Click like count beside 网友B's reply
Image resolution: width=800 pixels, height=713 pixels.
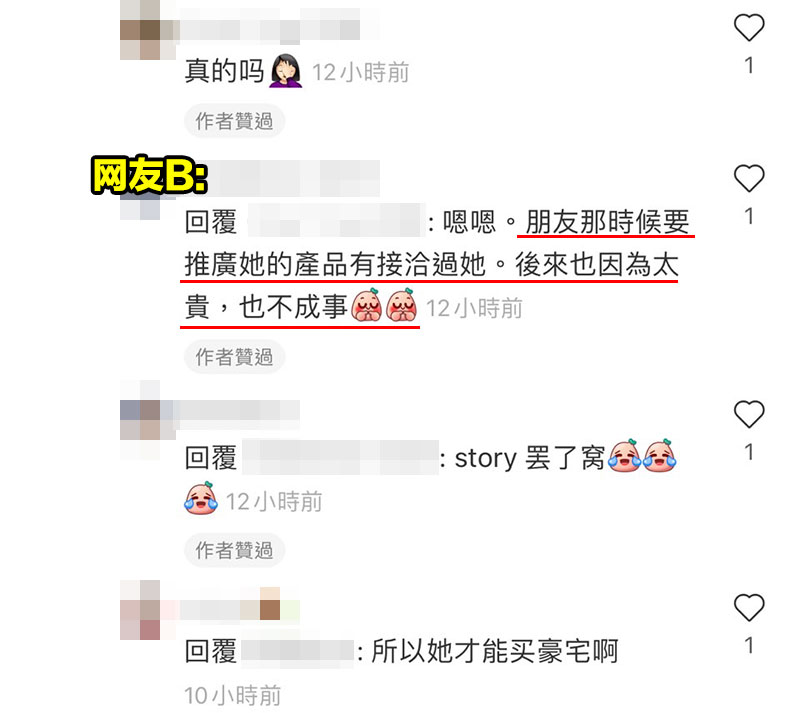click(x=749, y=216)
